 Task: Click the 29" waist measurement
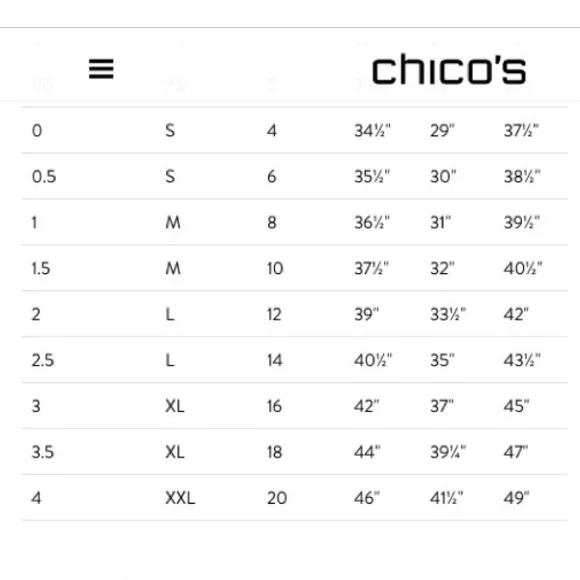[x=442, y=131]
